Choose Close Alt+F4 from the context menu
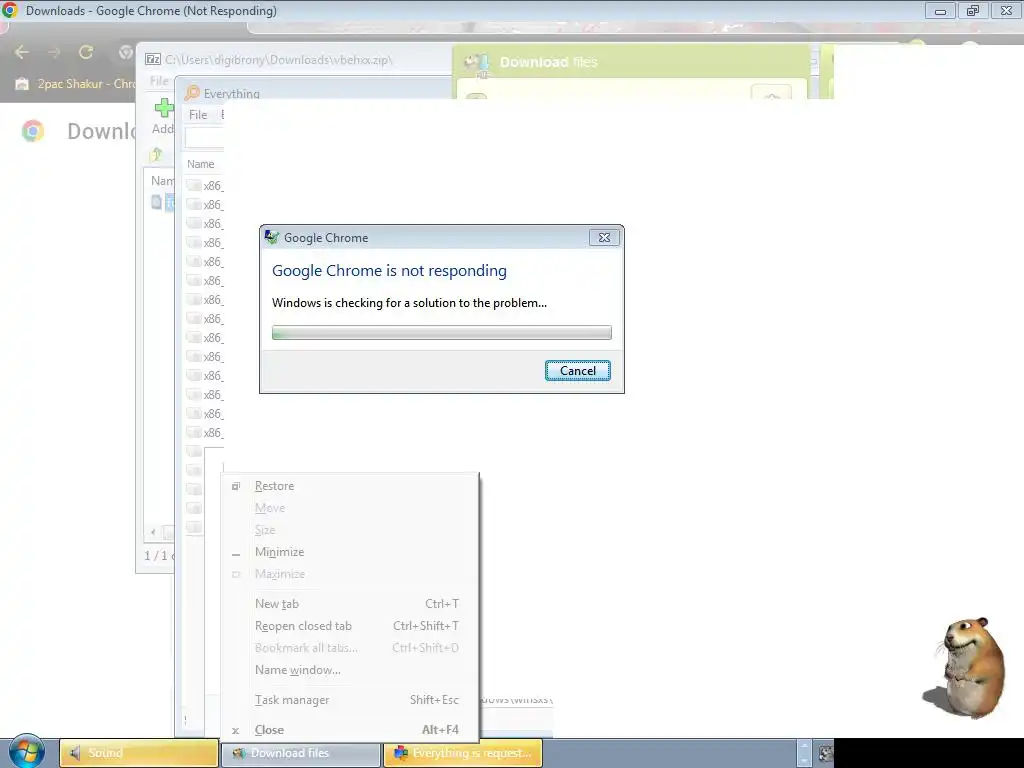The width and height of the screenshot is (1024, 768). pos(350,730)
